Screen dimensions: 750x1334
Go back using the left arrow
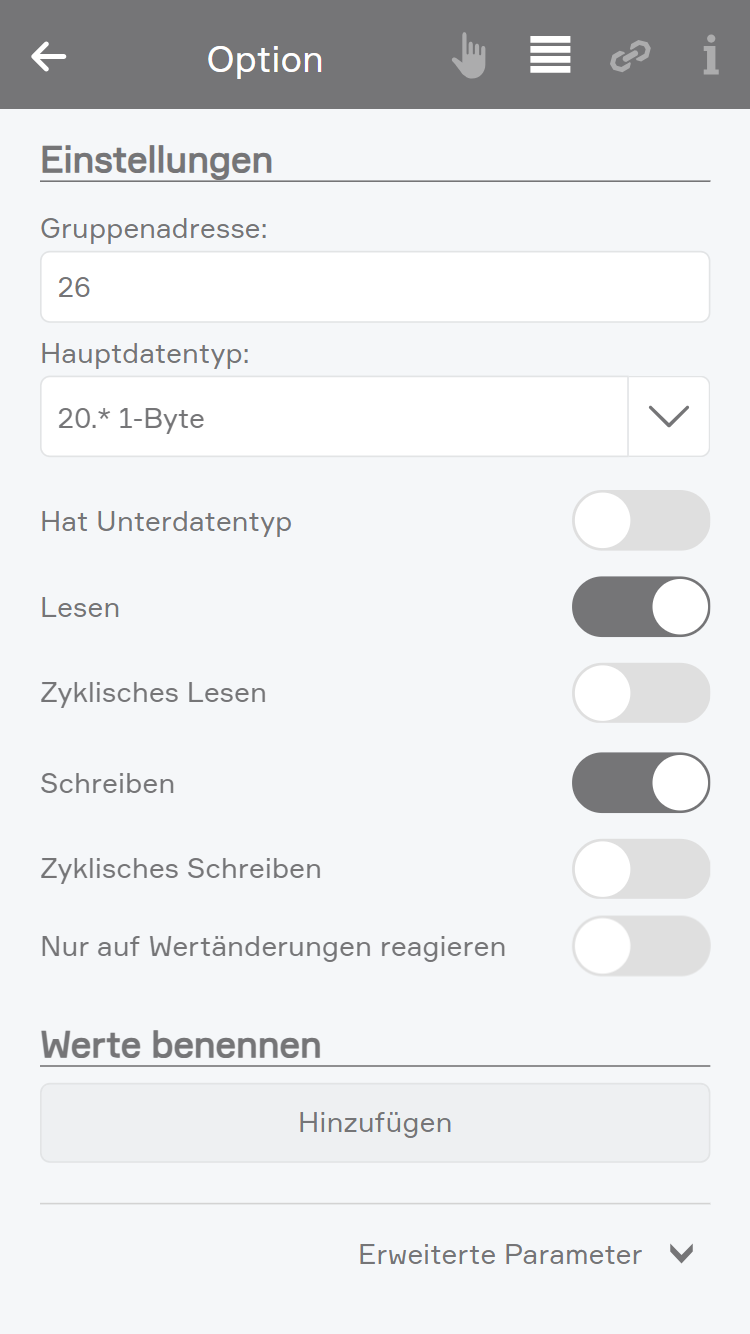48,57
